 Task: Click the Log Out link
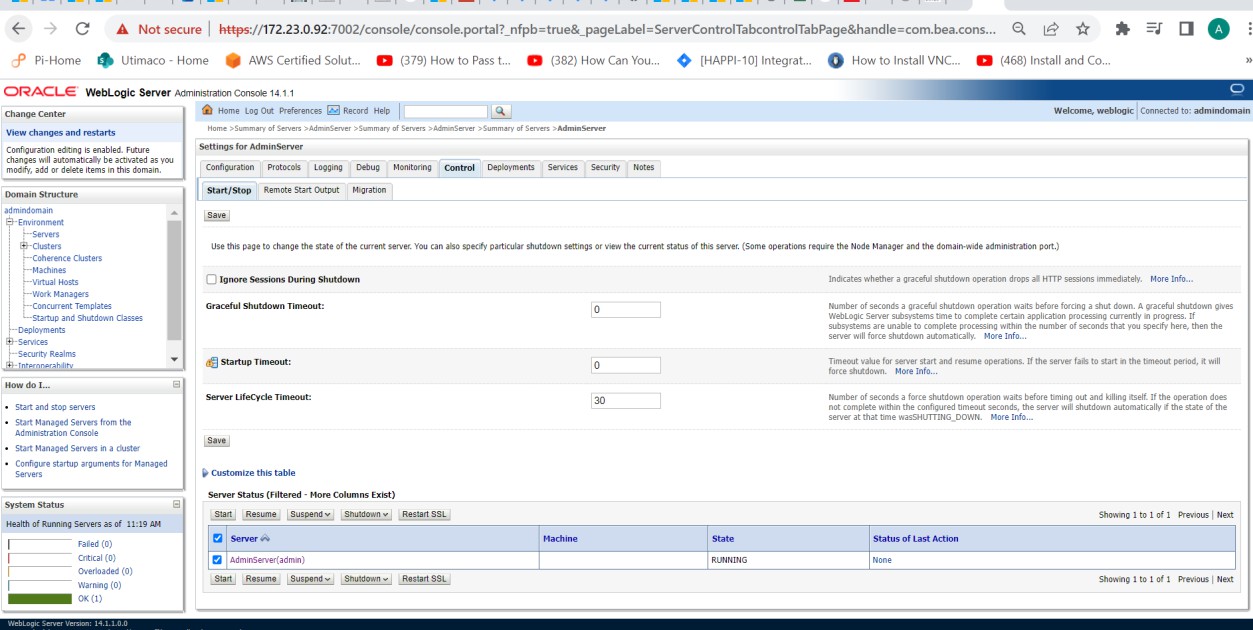click(259, 111)
